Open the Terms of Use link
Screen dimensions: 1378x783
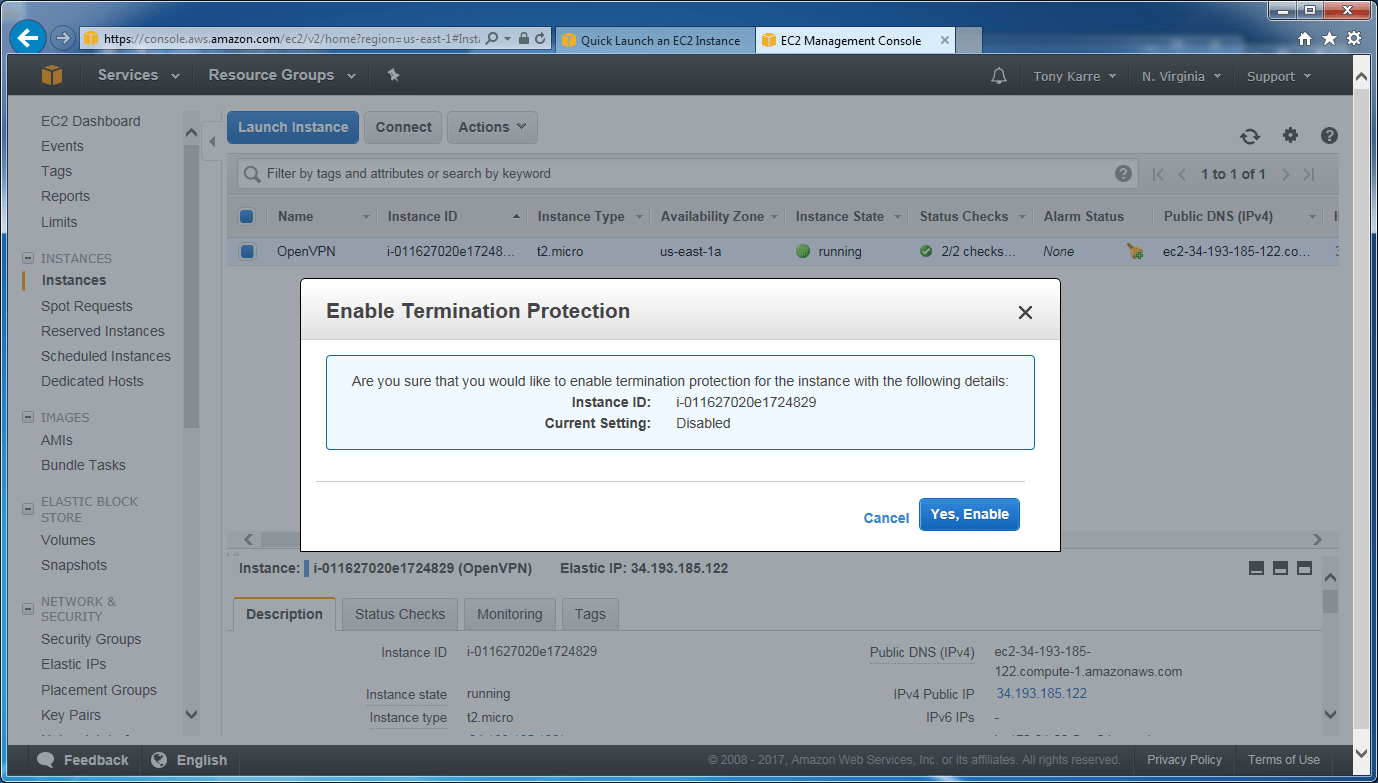tap(1284, 760)
